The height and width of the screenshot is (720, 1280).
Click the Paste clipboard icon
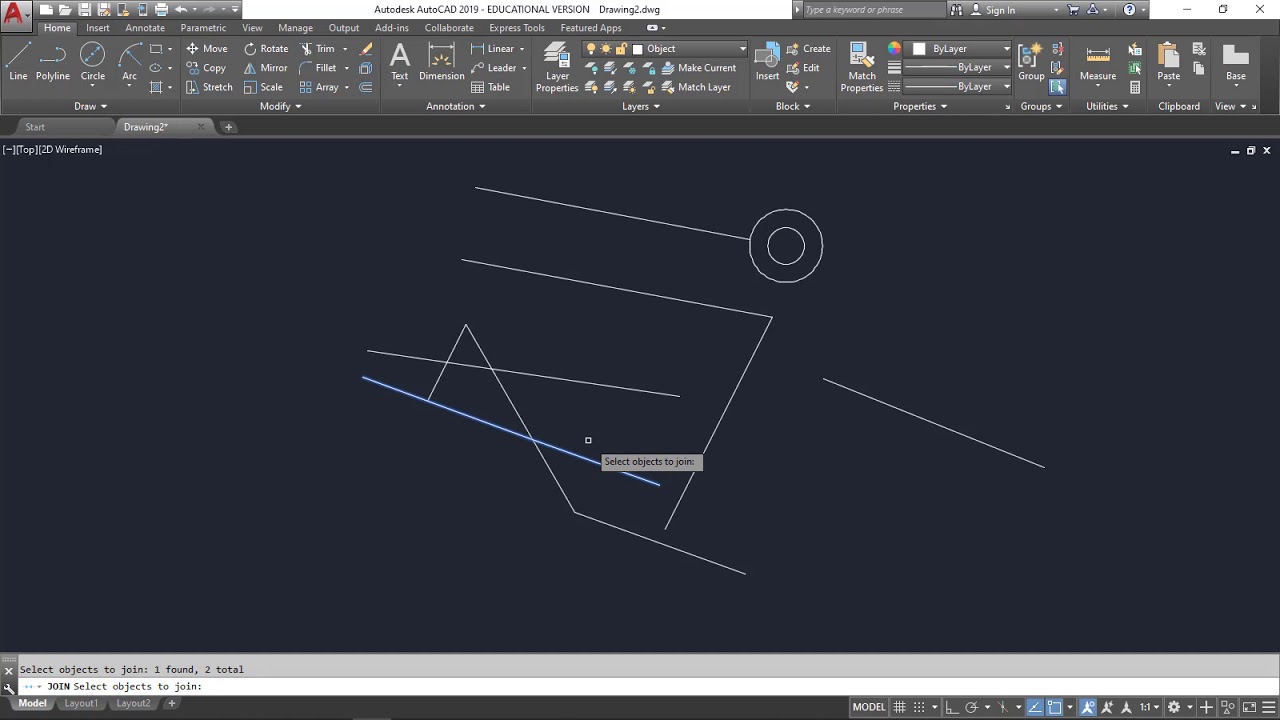(1168, 61)
